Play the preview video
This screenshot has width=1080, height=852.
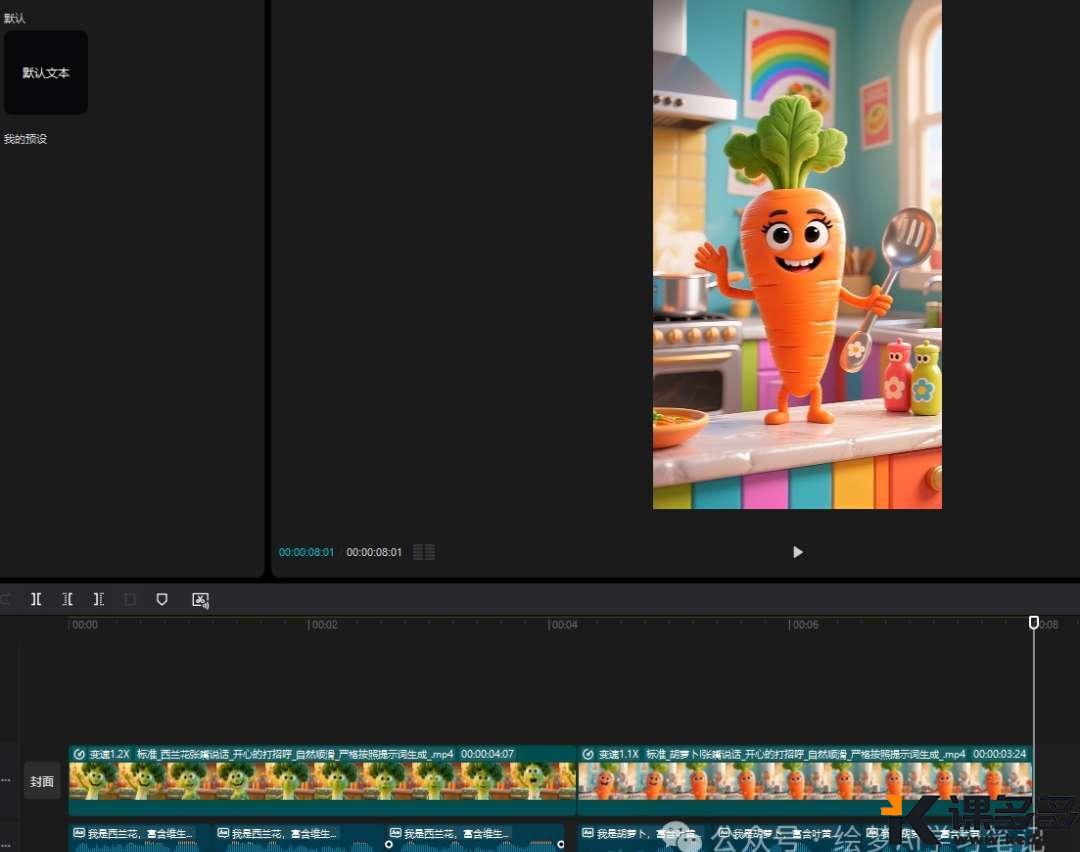tap(798, 552)
